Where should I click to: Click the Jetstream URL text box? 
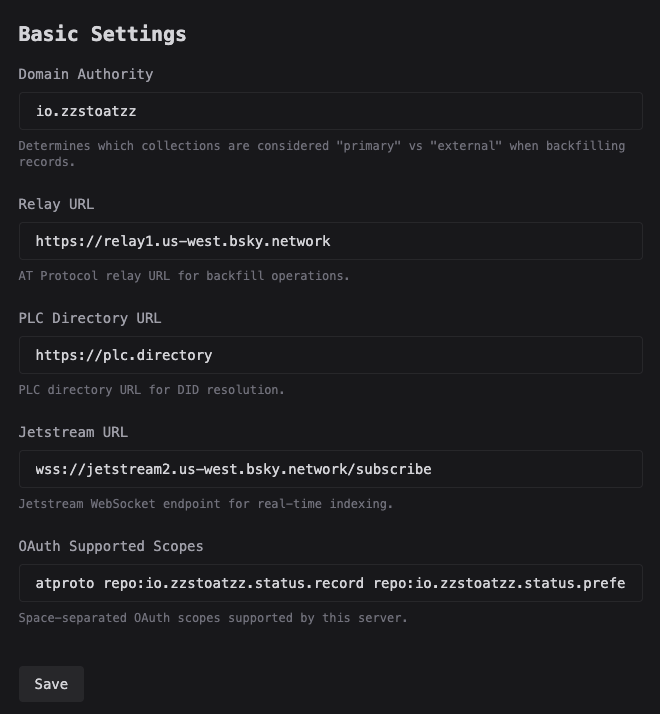pyautogui.click(x=330, y=469)
